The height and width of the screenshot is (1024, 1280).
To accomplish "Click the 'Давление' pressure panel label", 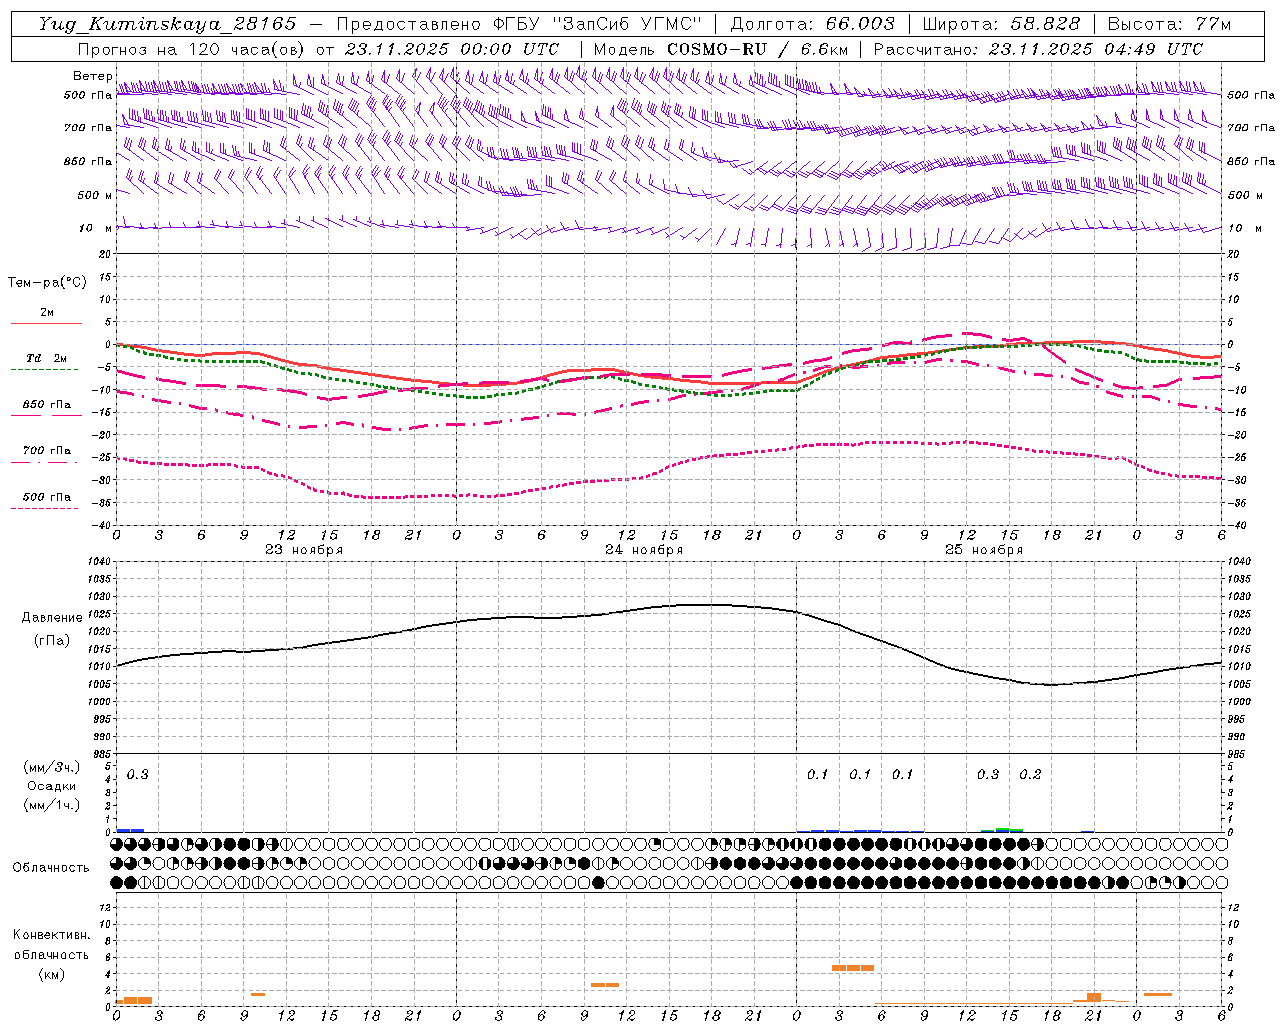I will [52, 618].
